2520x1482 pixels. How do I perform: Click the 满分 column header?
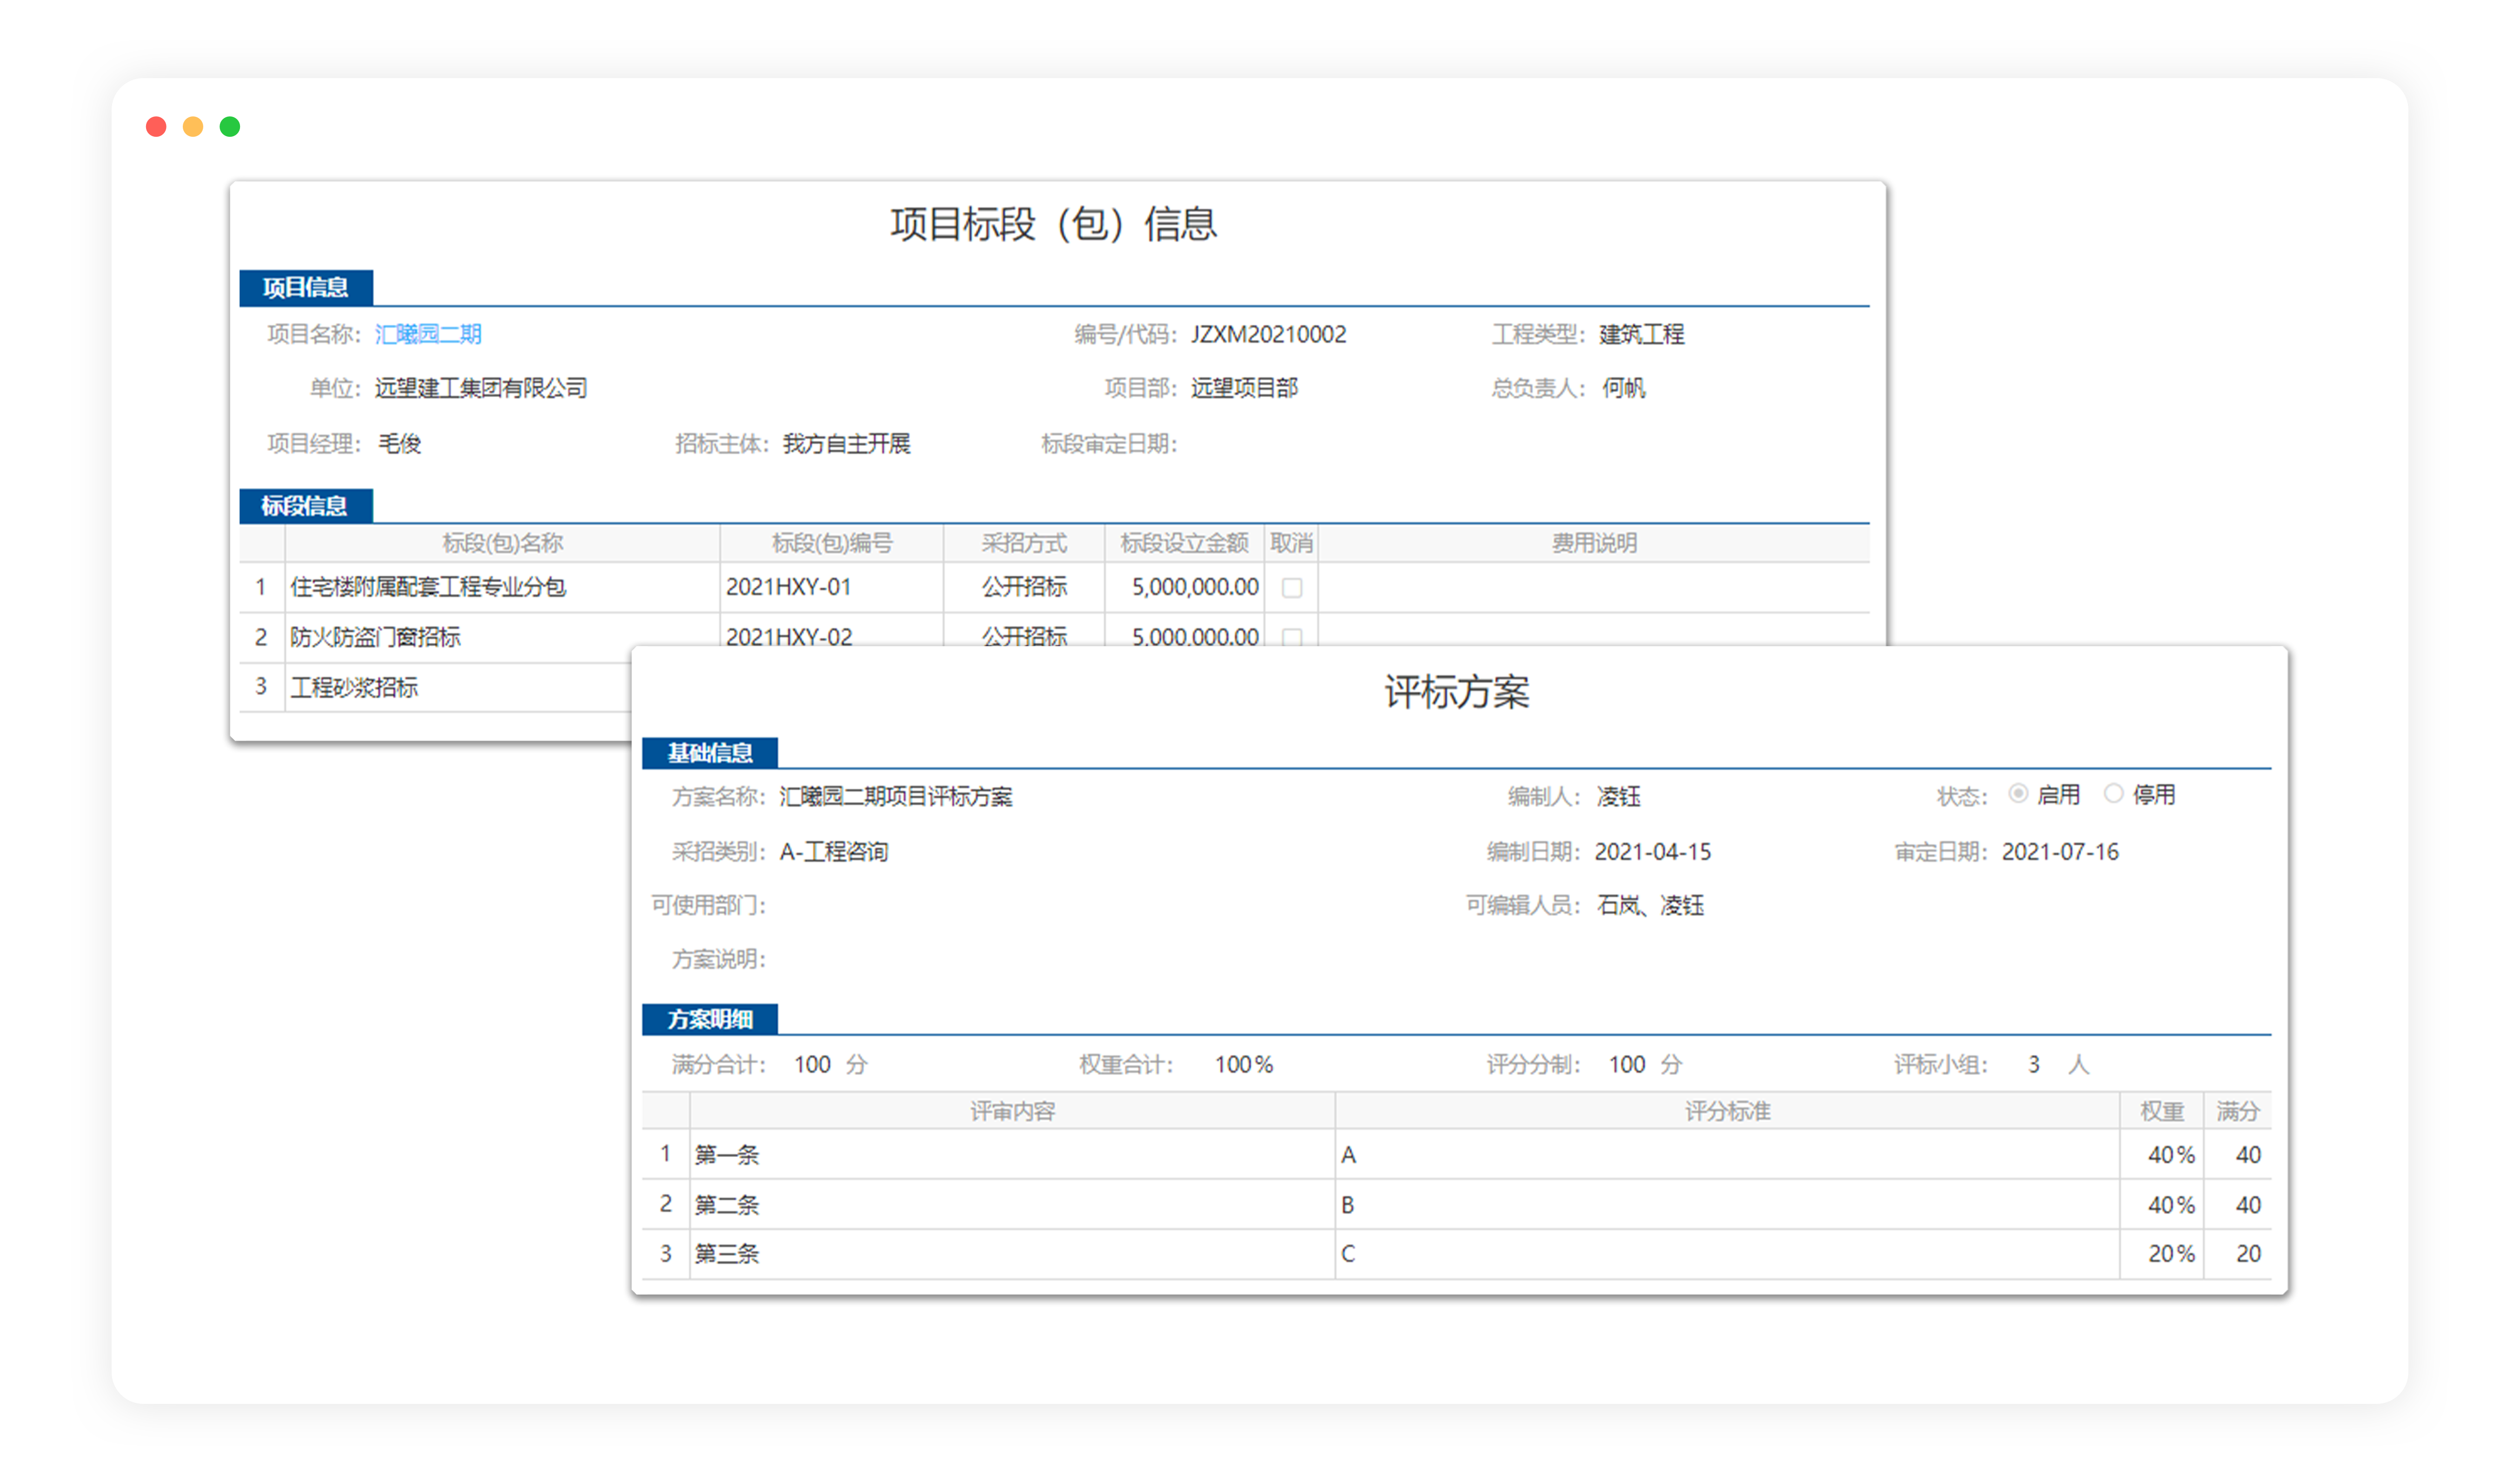(2238, 1111)
